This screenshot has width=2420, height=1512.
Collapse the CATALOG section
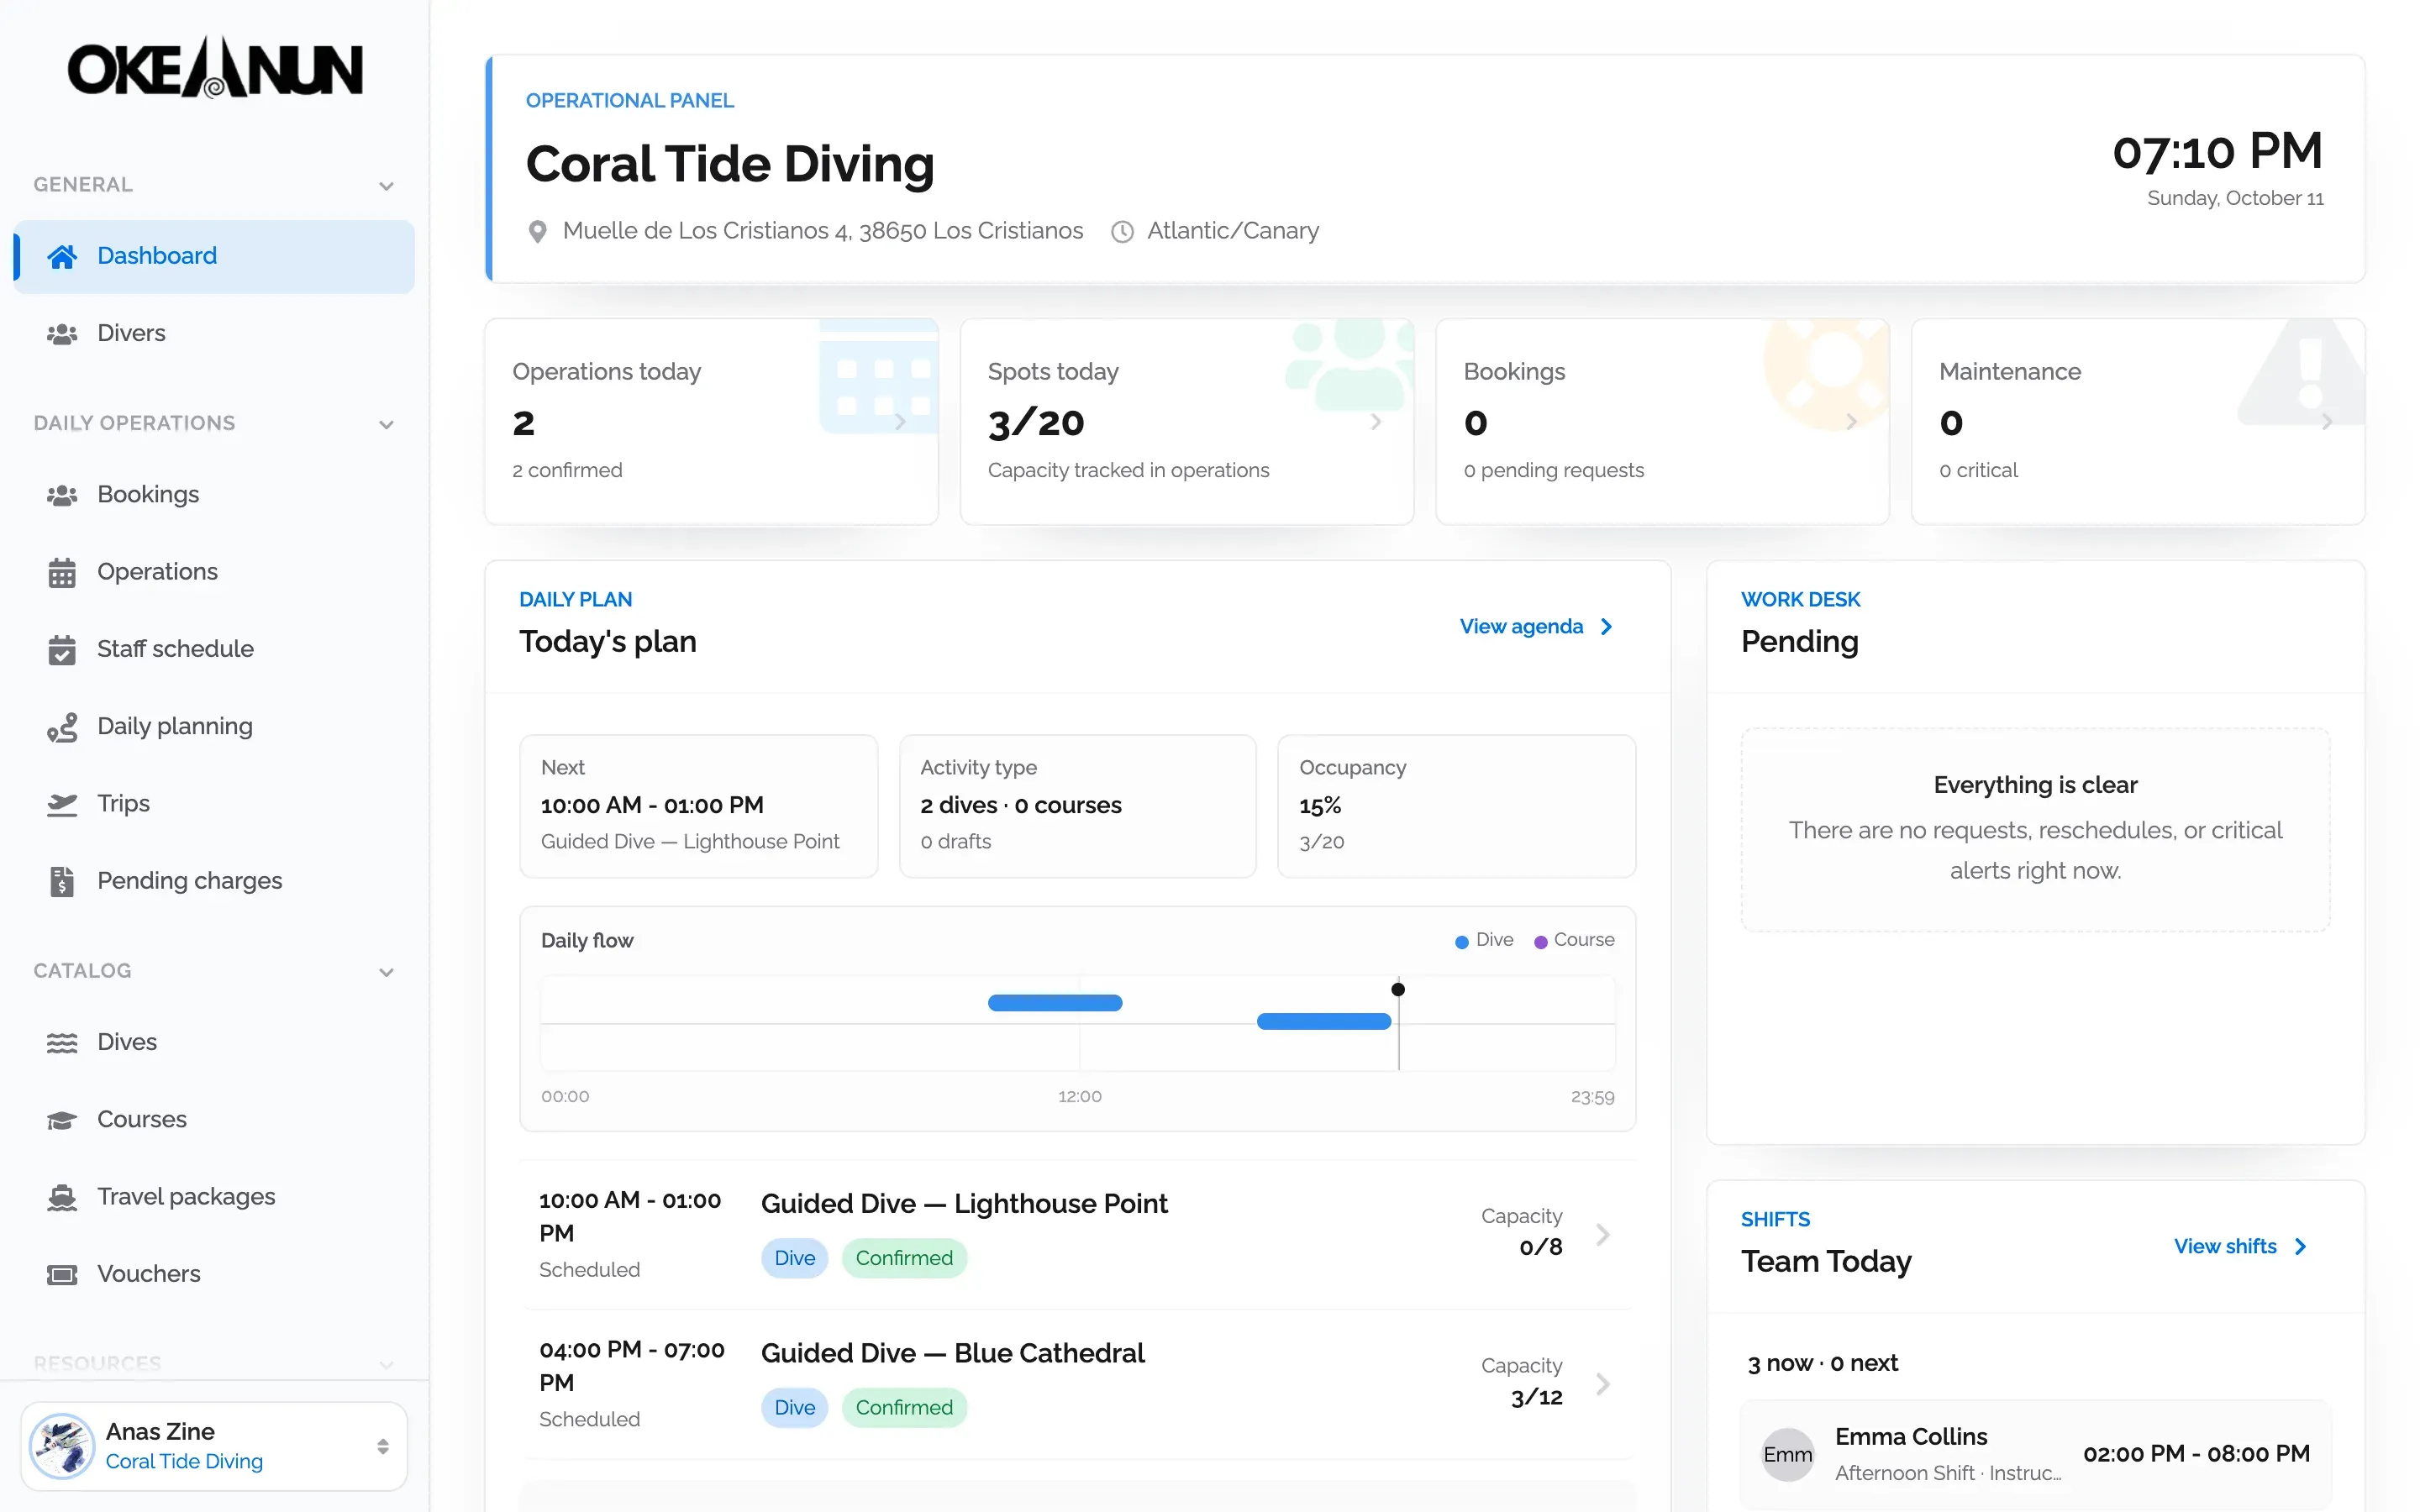point(386,972)
